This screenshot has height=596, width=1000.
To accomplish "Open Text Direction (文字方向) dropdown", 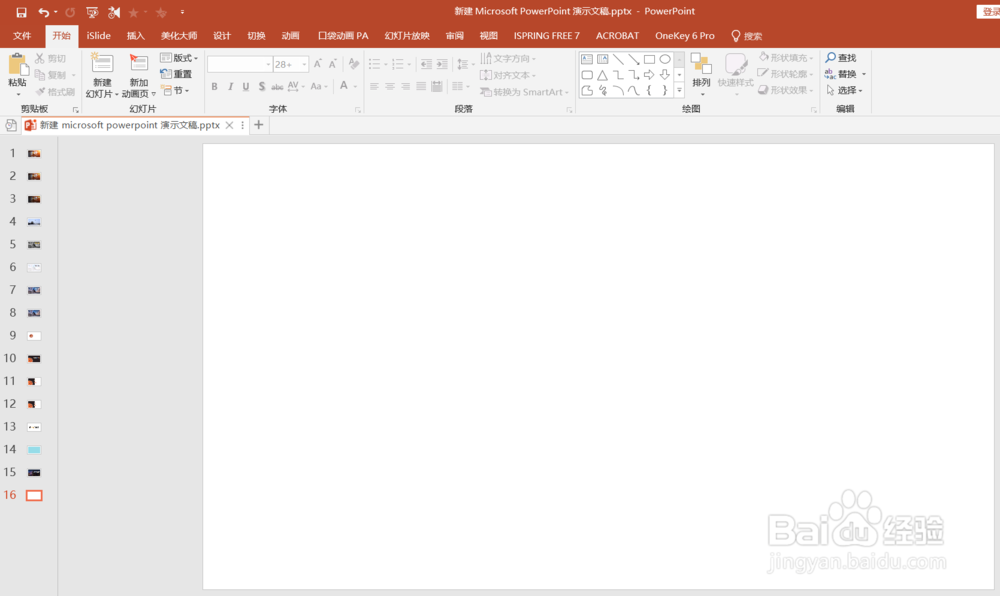I will (x=508, y=58).
